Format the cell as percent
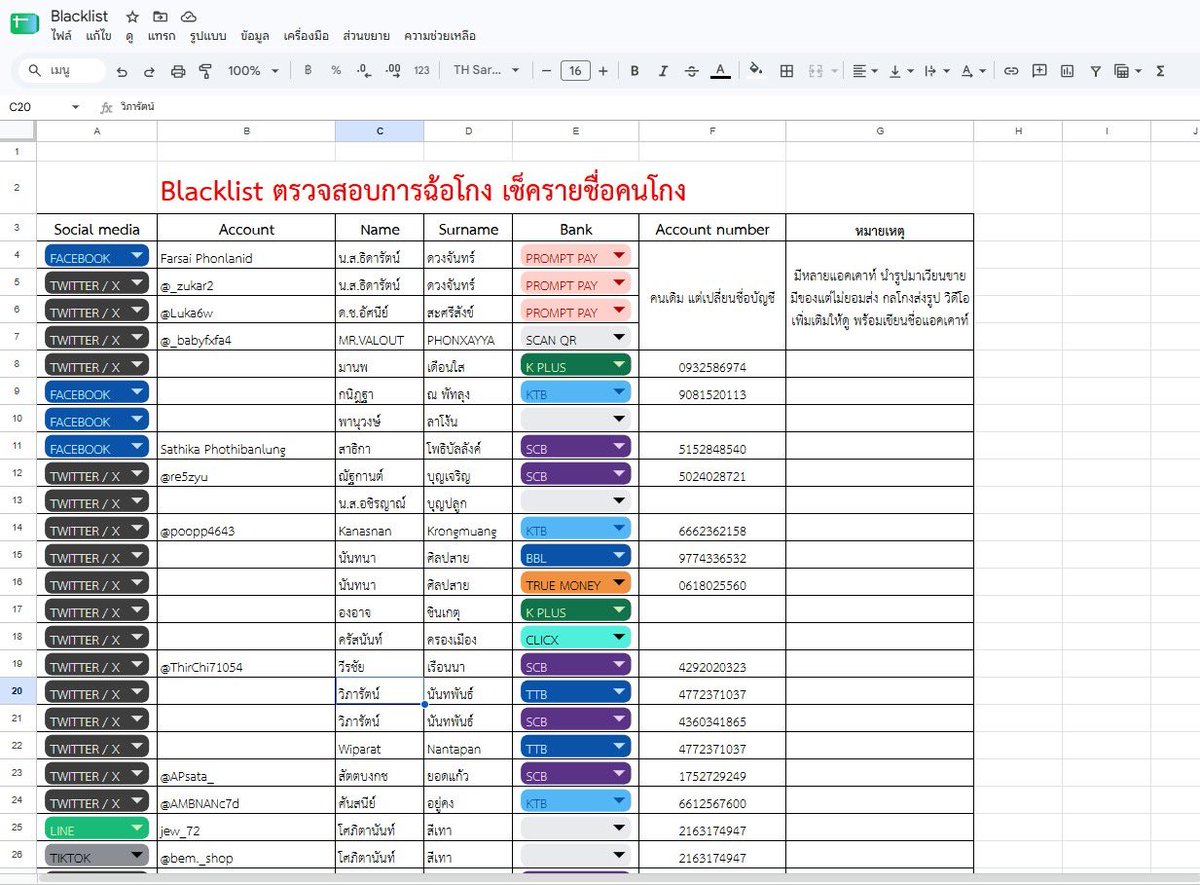This screenshot has height=885, width=1200. click(x=336, y=71)
